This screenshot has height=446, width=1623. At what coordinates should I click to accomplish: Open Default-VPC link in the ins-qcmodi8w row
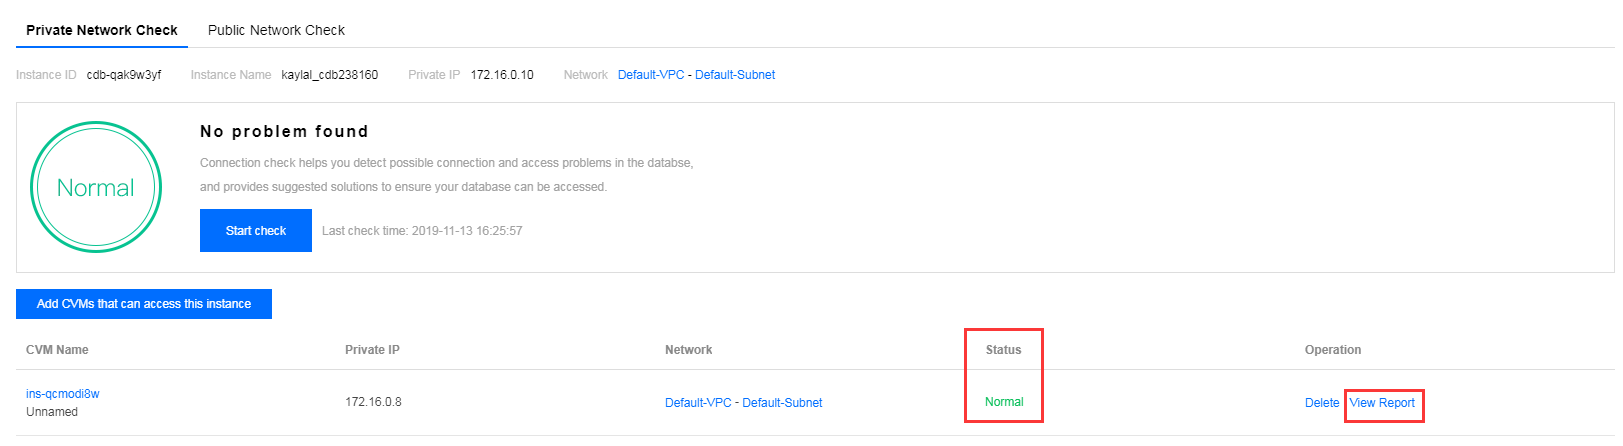698,403
